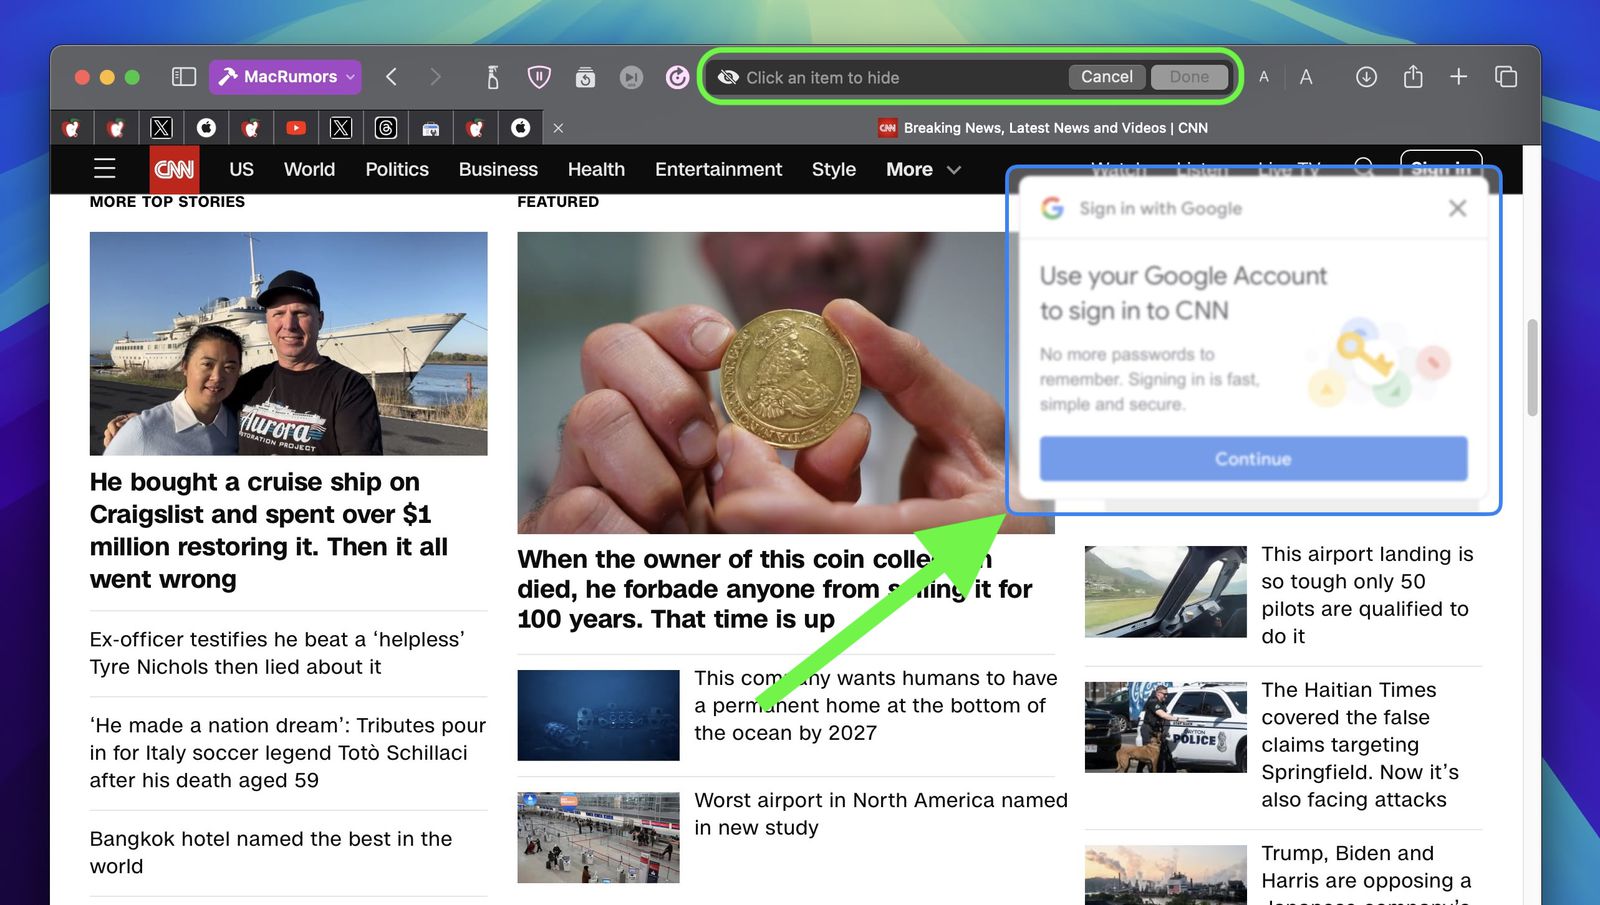Close the CNN tab with the x
The width and height of the screenshot is (1600, 905).
click(558, 128)
